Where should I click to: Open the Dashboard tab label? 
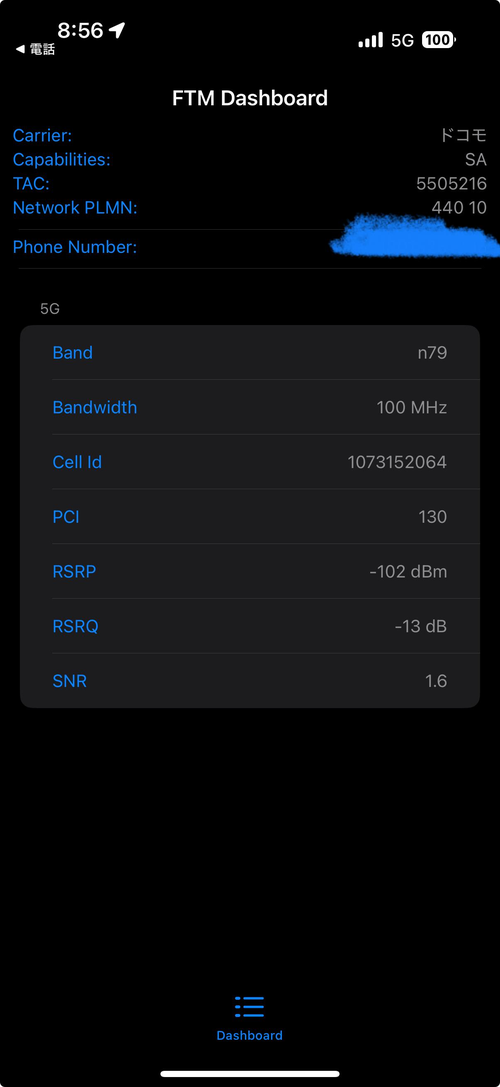tap(250, 1035)
